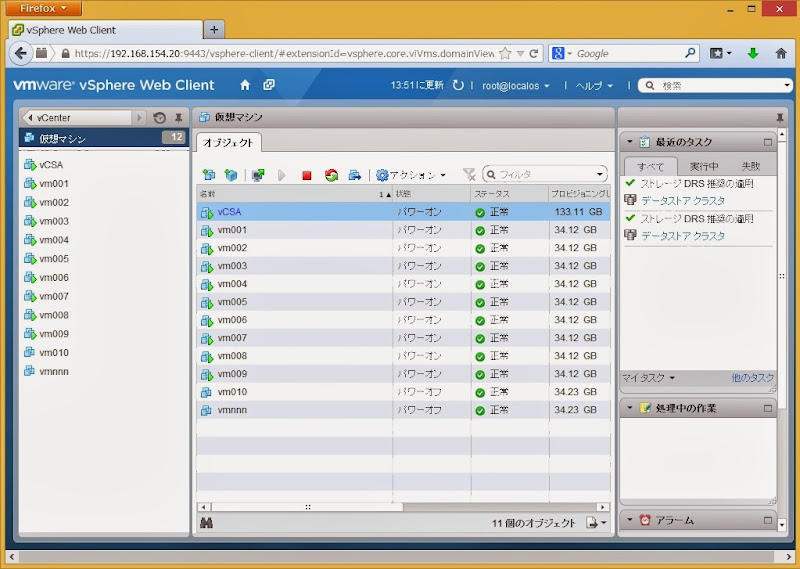This screenshot has height=569, width=800.
Task: Pin the right-hand task panel
Action: tap(780, 118)
